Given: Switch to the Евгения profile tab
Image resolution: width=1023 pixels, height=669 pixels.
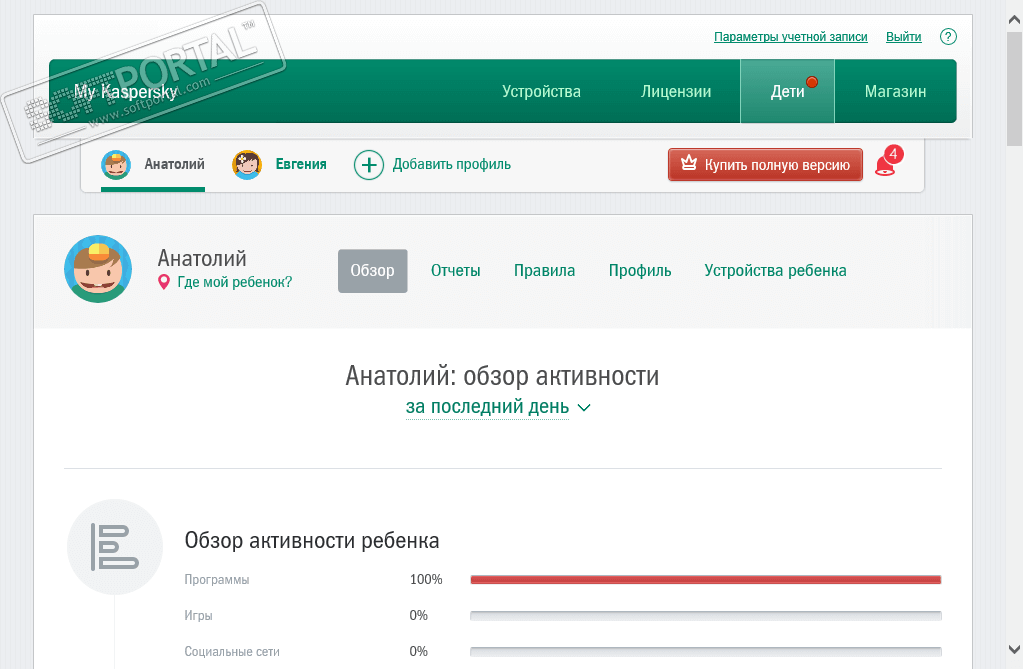Looking at the screenshot, I should point(279,164).
